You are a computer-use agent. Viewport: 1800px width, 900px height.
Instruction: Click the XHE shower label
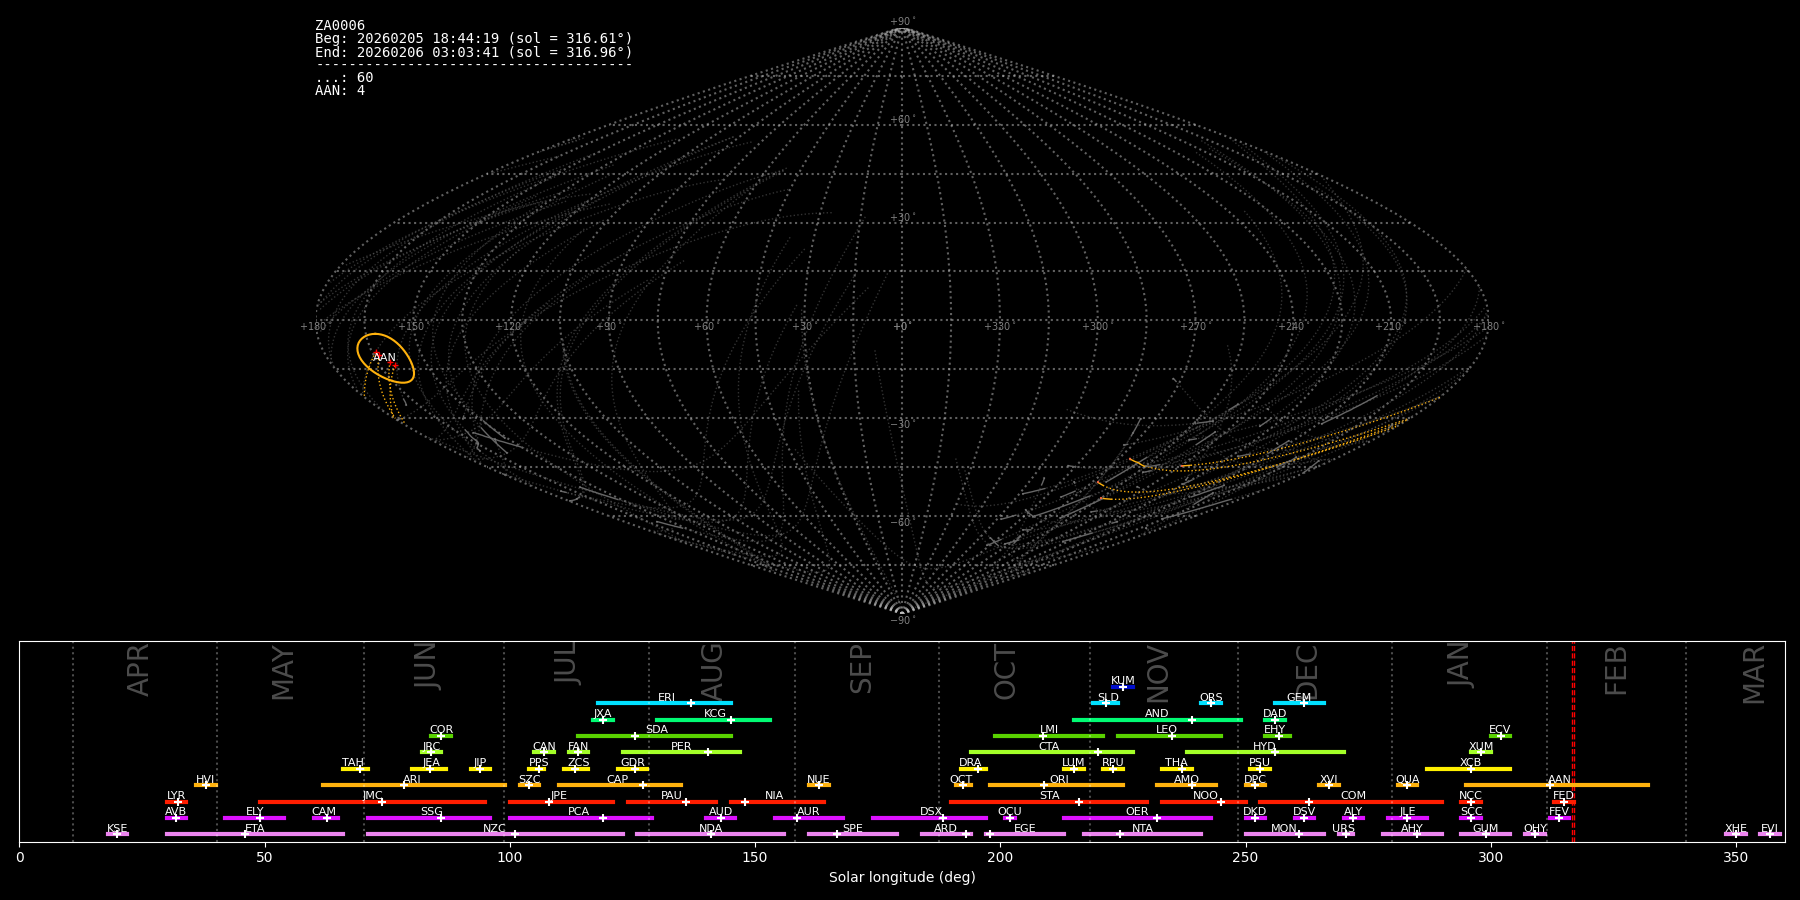[x=1735, y=829]
